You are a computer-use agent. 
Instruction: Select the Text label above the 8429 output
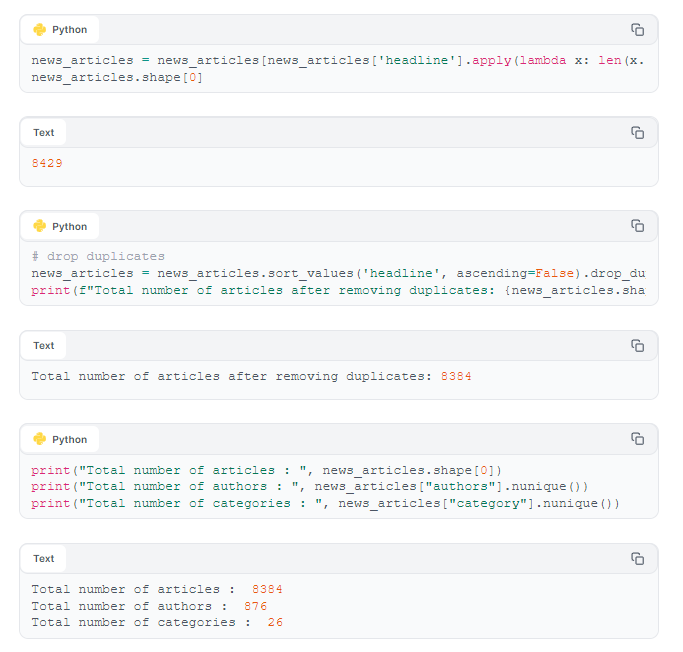pyautogui.click(x=44, y=132)
